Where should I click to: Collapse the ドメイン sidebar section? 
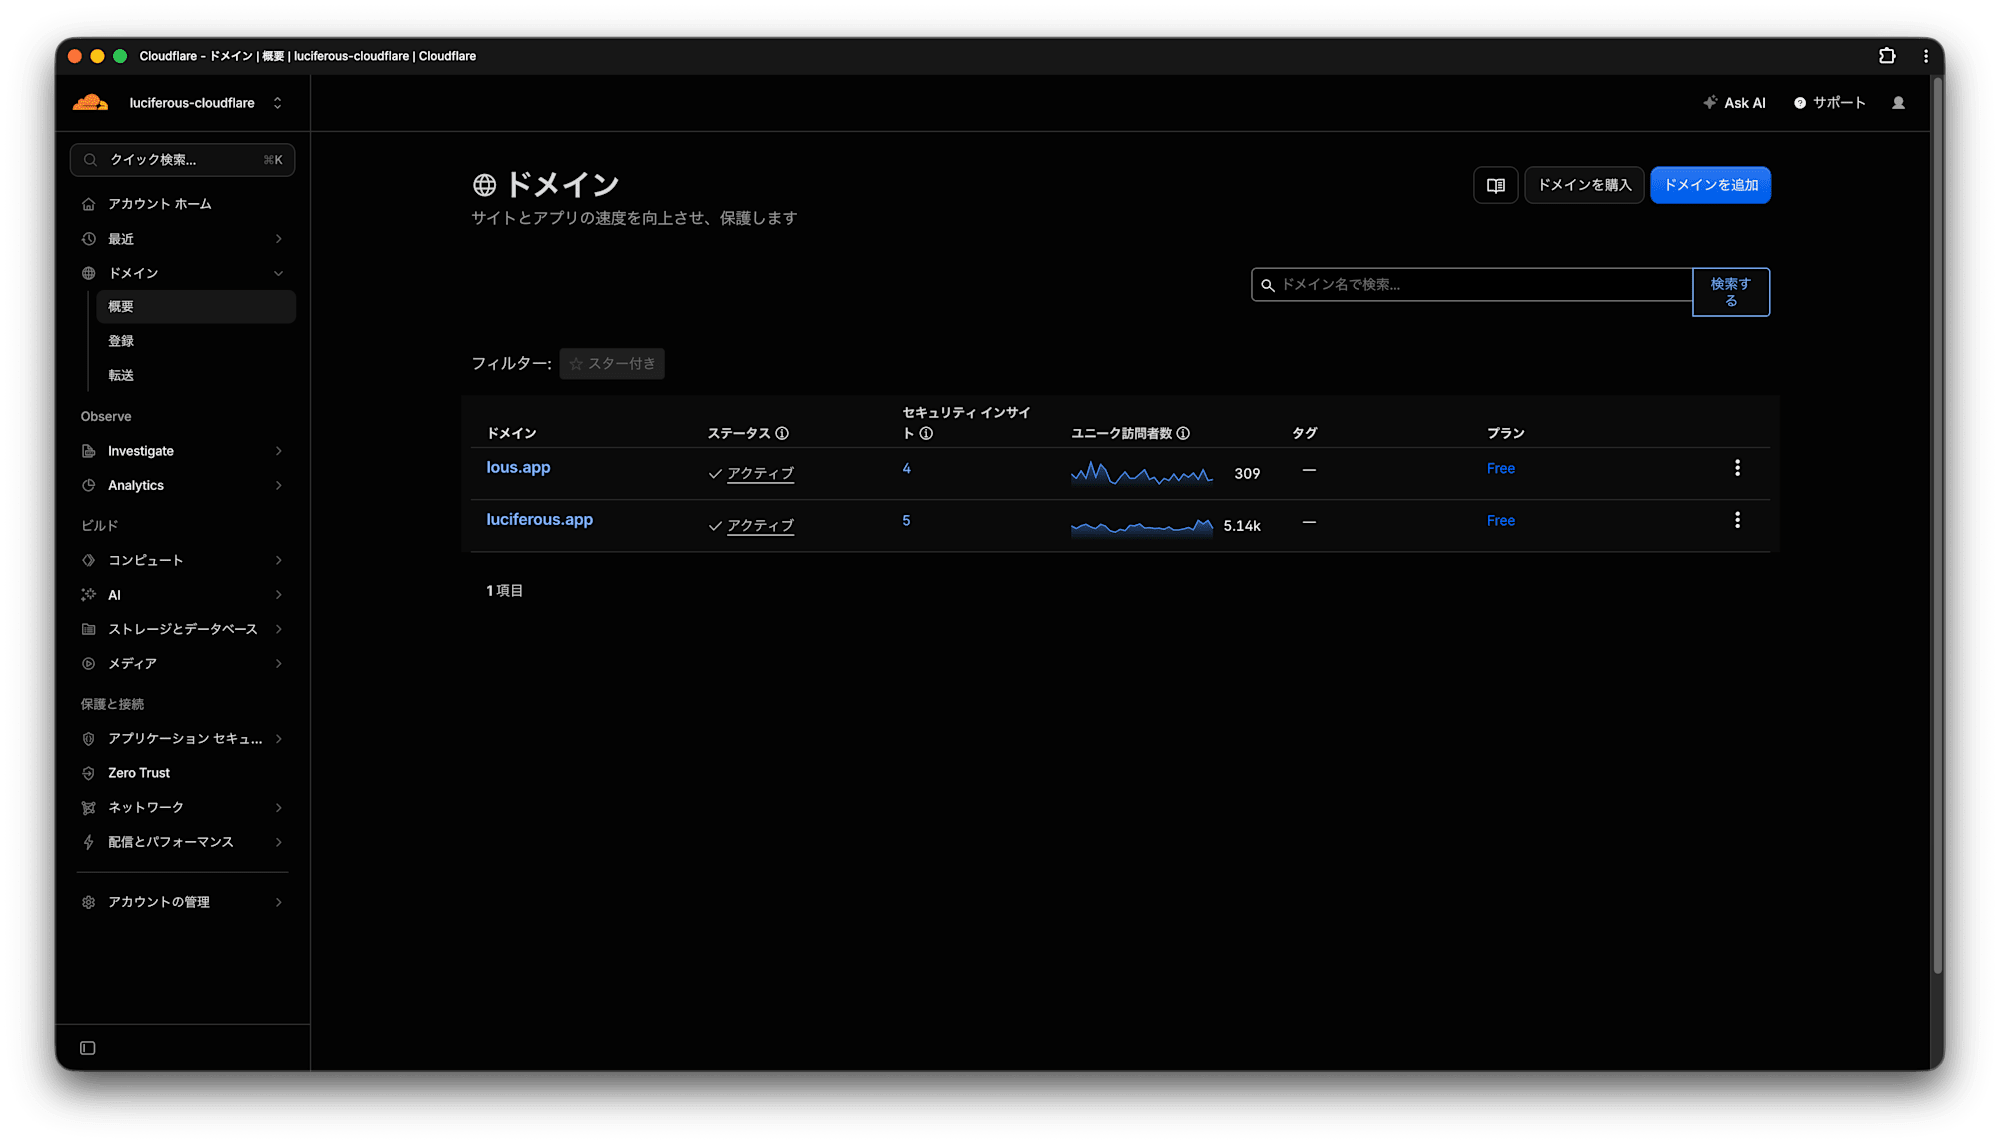(x=279, y=273)
